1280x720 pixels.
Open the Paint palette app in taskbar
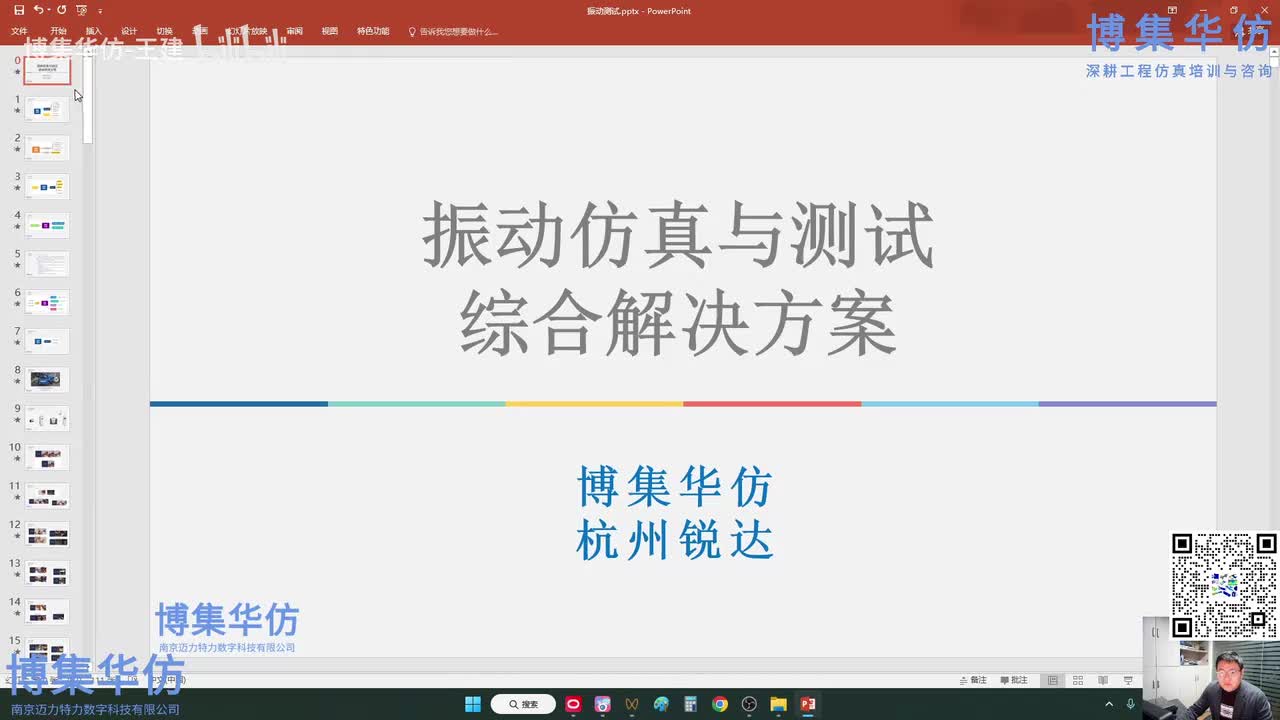[661, 704]
